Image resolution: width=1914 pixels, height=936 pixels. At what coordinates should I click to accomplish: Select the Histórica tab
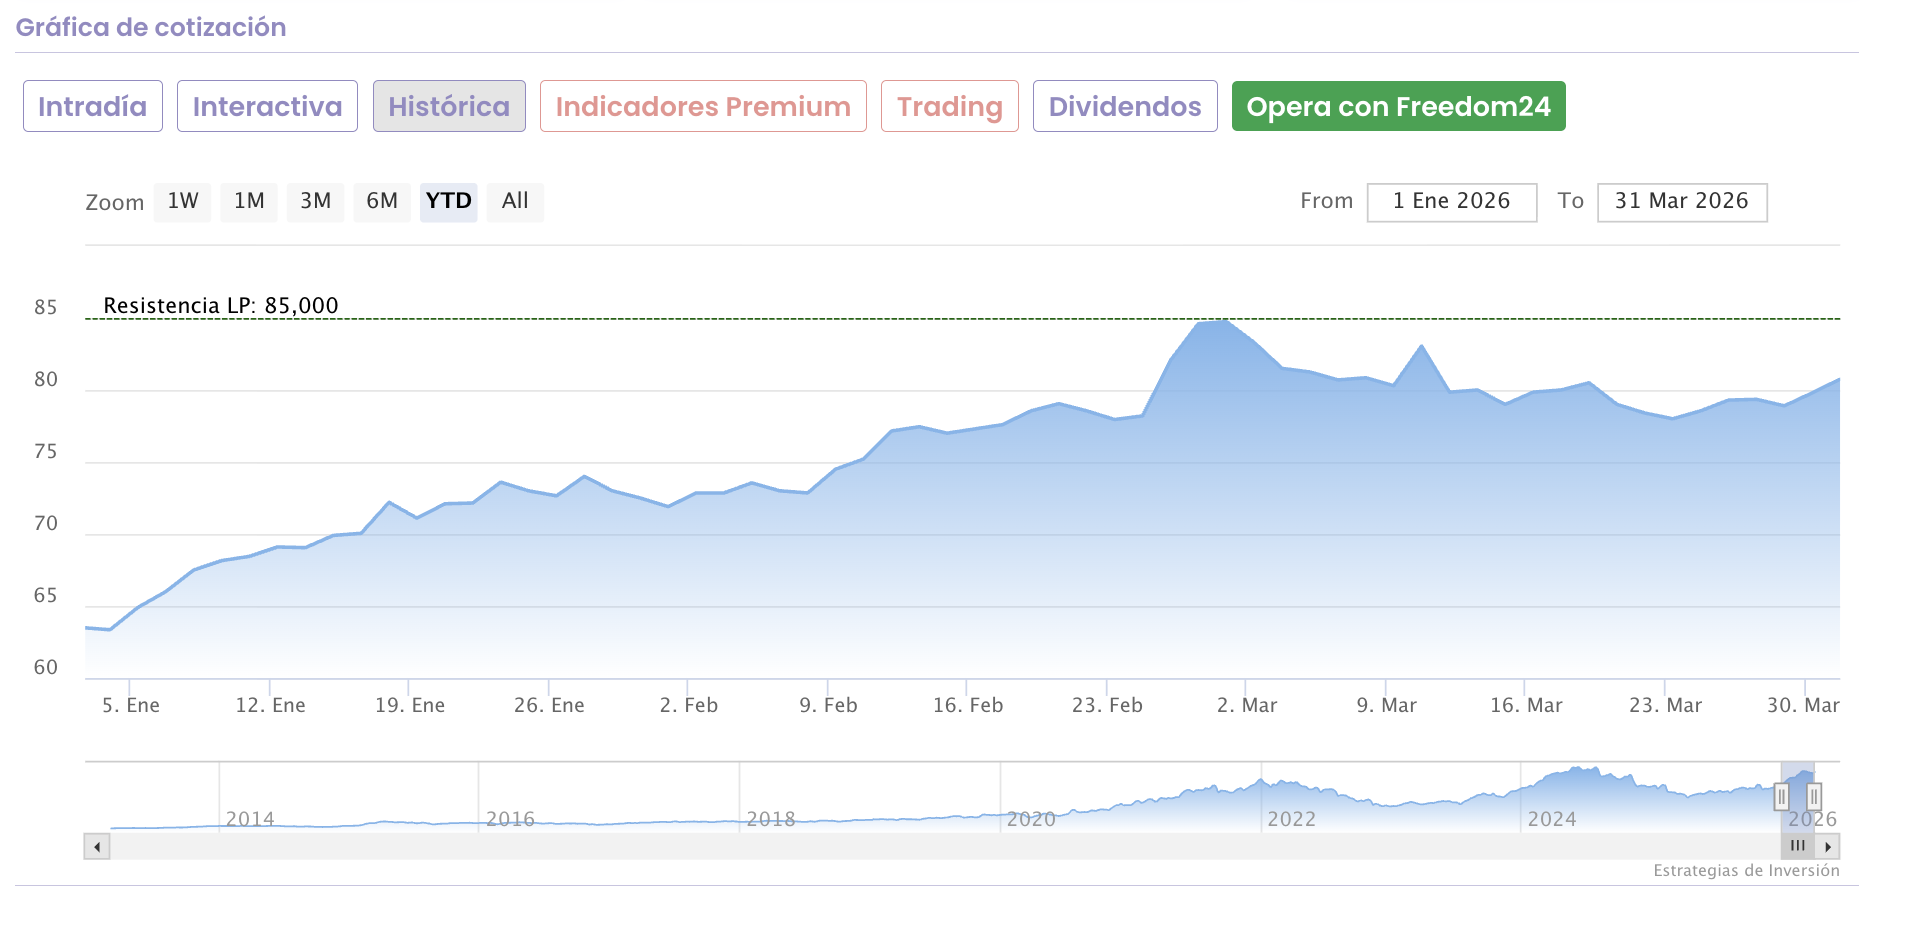[449, 106]
